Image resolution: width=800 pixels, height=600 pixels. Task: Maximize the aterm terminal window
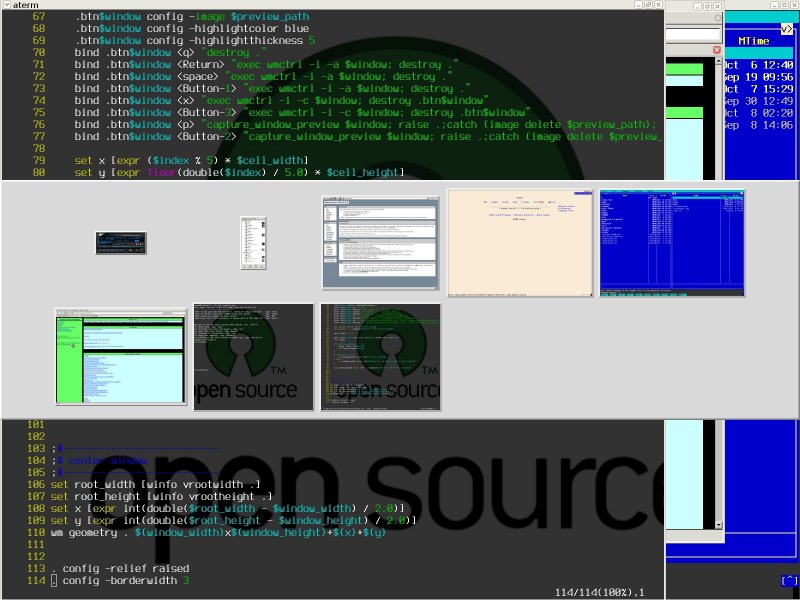(647, 5)
